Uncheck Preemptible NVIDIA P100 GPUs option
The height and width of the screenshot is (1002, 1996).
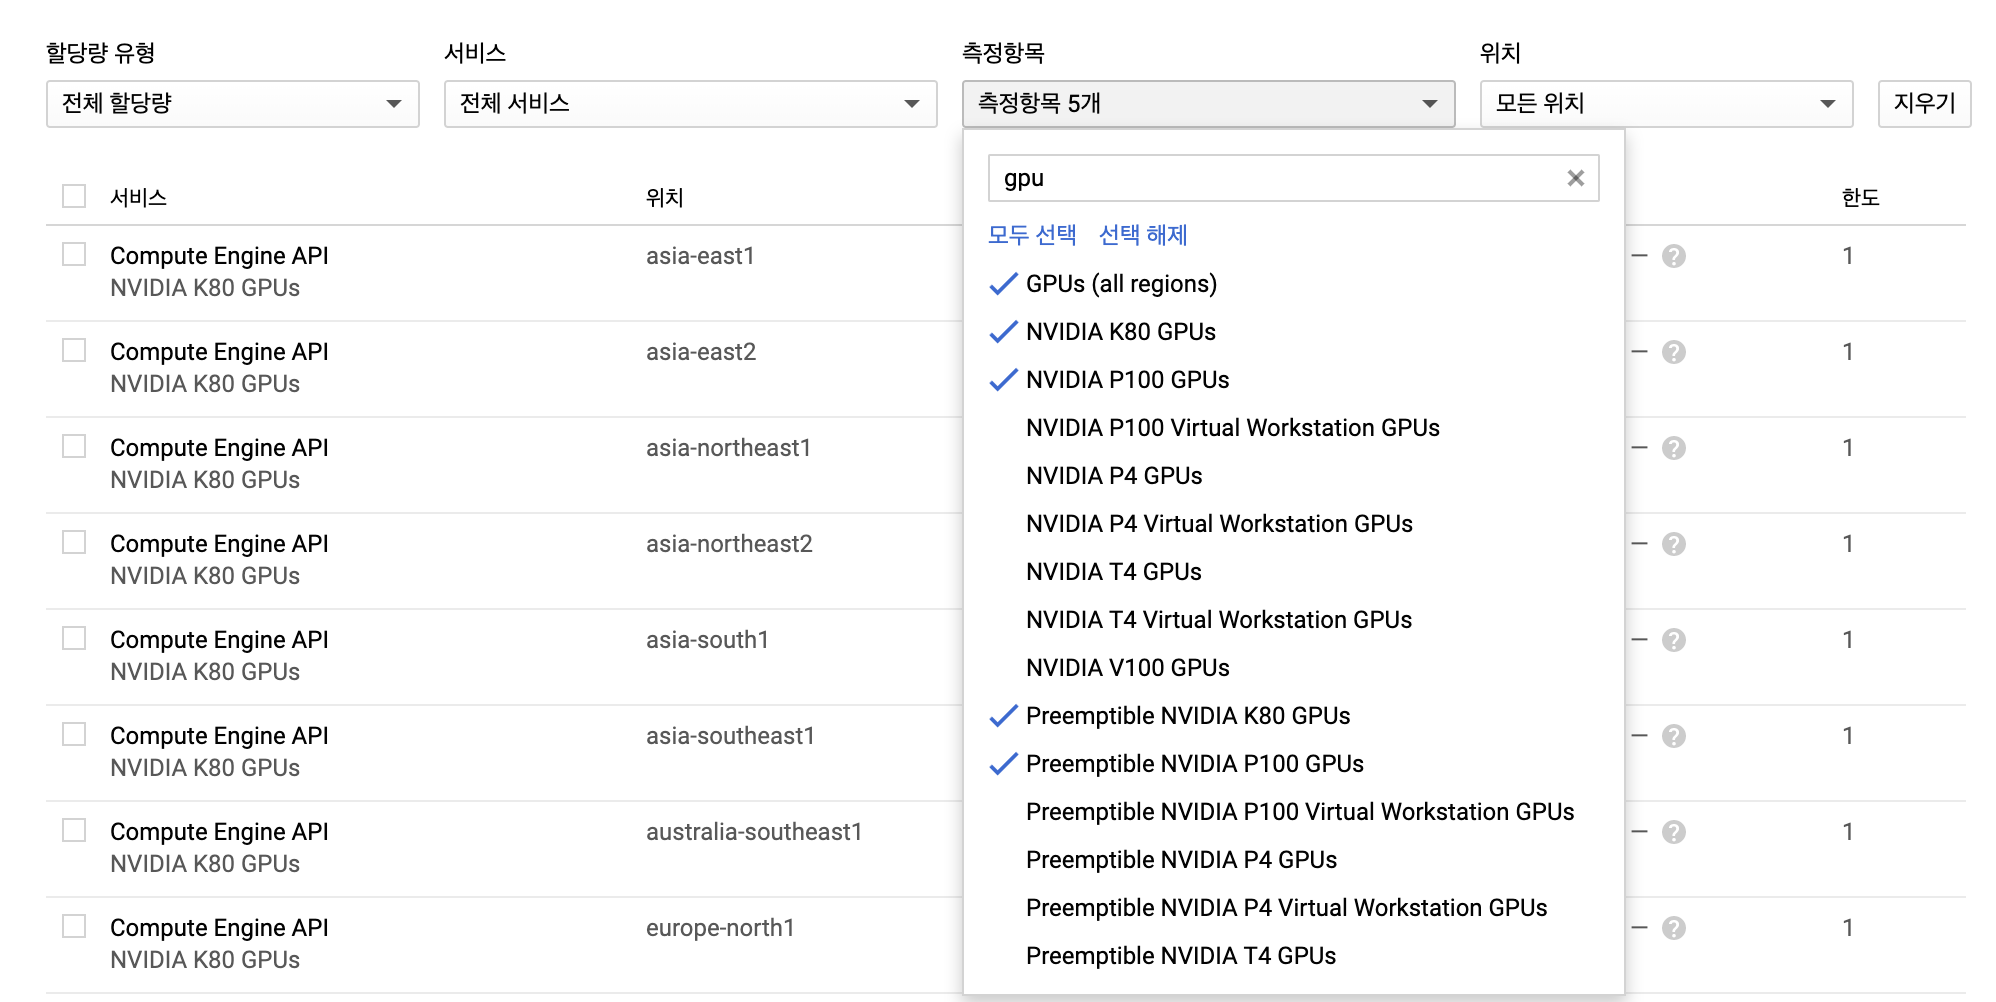coord(1293,764)
